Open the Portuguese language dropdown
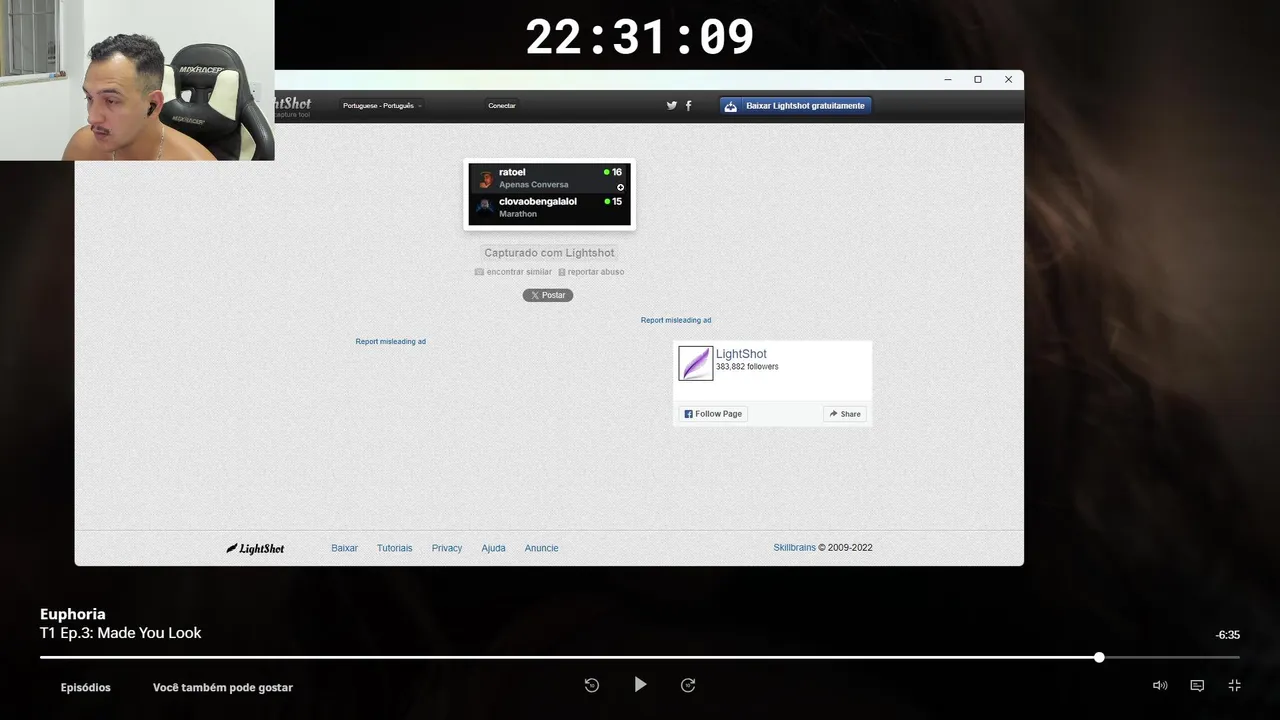This screenshot has height=720, width=1280. (x=382, y=105)
